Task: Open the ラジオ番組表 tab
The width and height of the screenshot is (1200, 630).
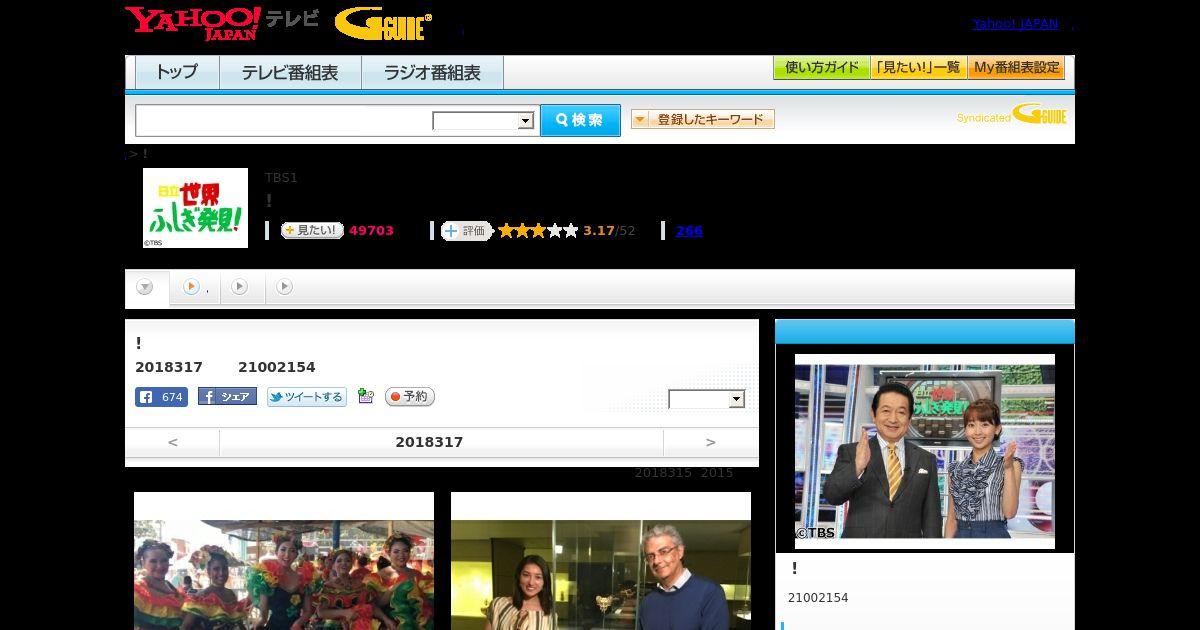Action: coord(432,72)
